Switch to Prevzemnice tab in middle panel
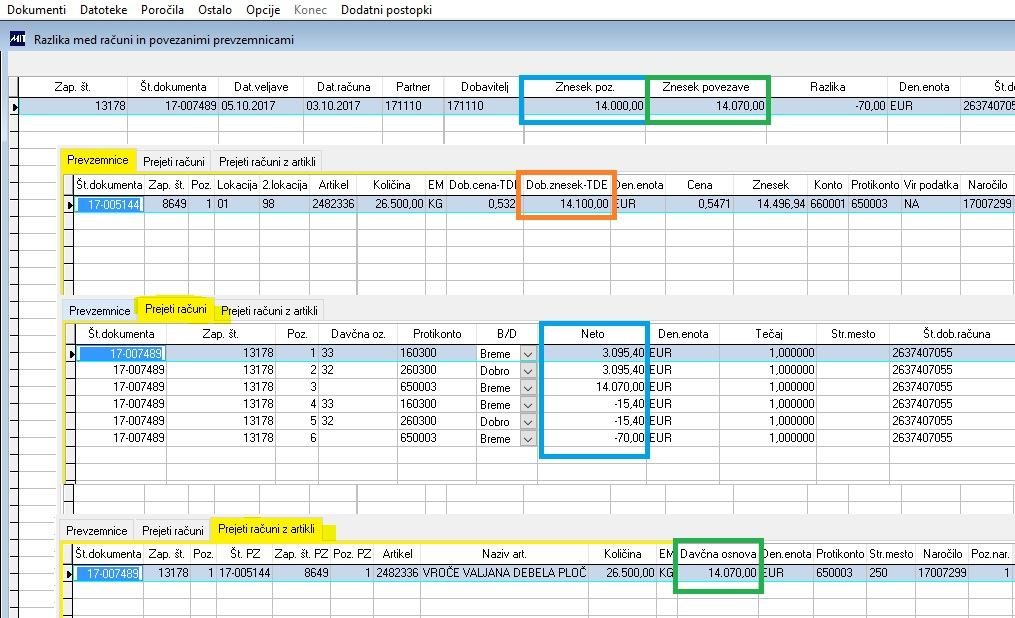The width and height of the screenshot is (1015, 618). (100, 311)
